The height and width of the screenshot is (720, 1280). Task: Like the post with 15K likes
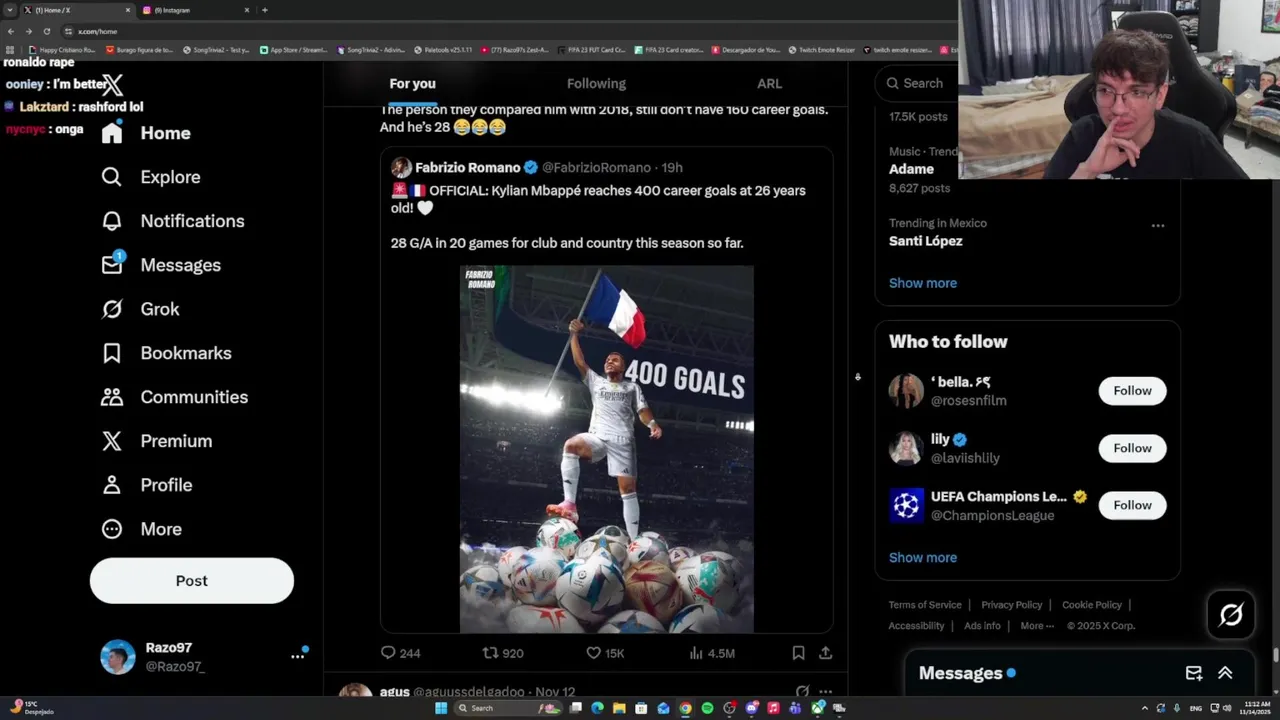pos(605,653)
